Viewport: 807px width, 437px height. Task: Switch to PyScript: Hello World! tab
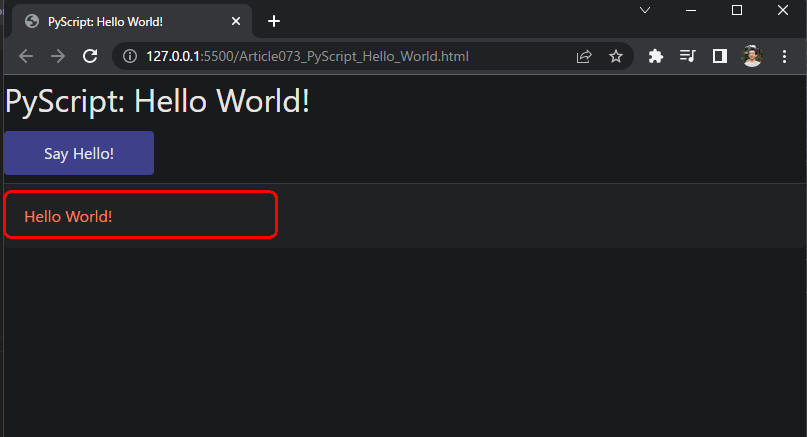tap(131, 21)
